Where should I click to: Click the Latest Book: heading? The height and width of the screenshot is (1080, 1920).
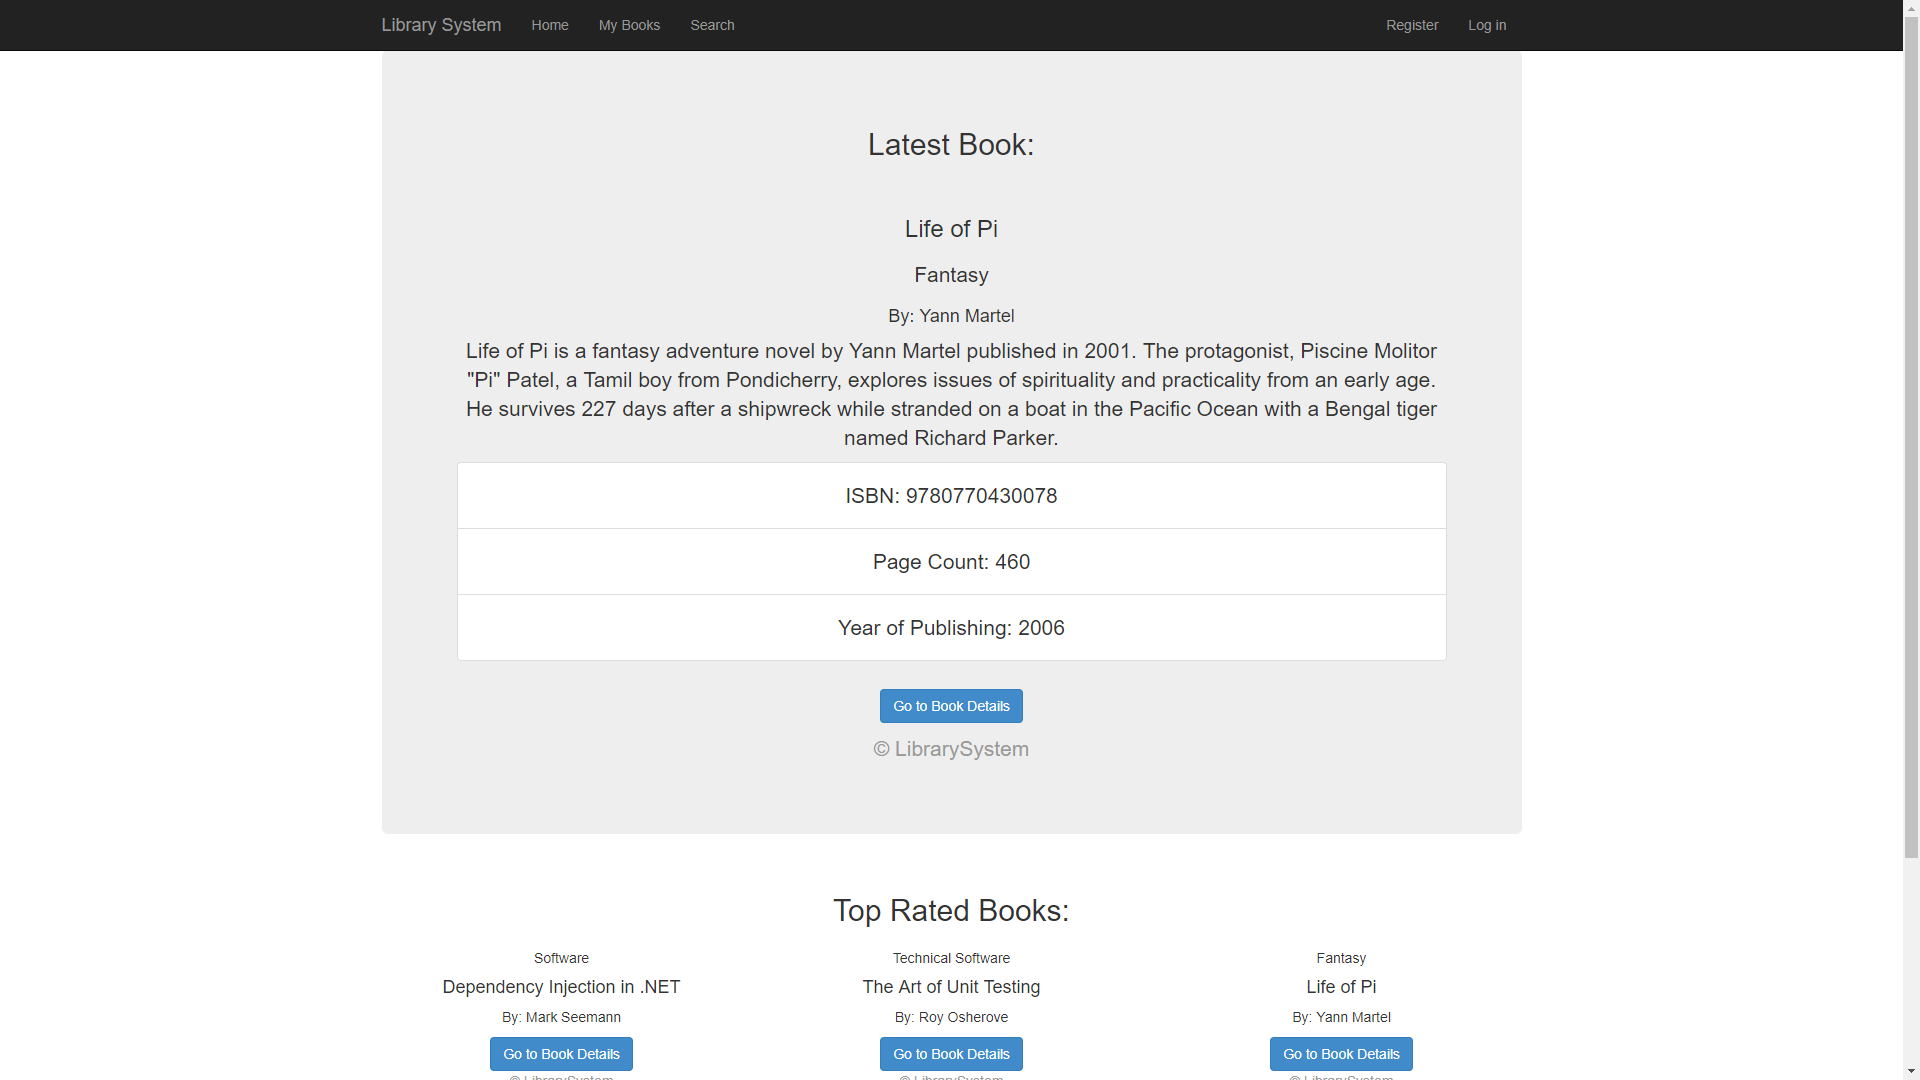[x=951, y=145]
